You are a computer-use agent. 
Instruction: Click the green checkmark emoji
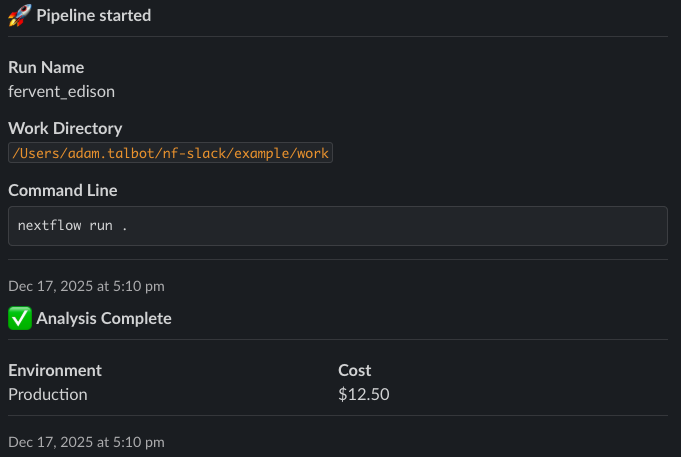19,318
